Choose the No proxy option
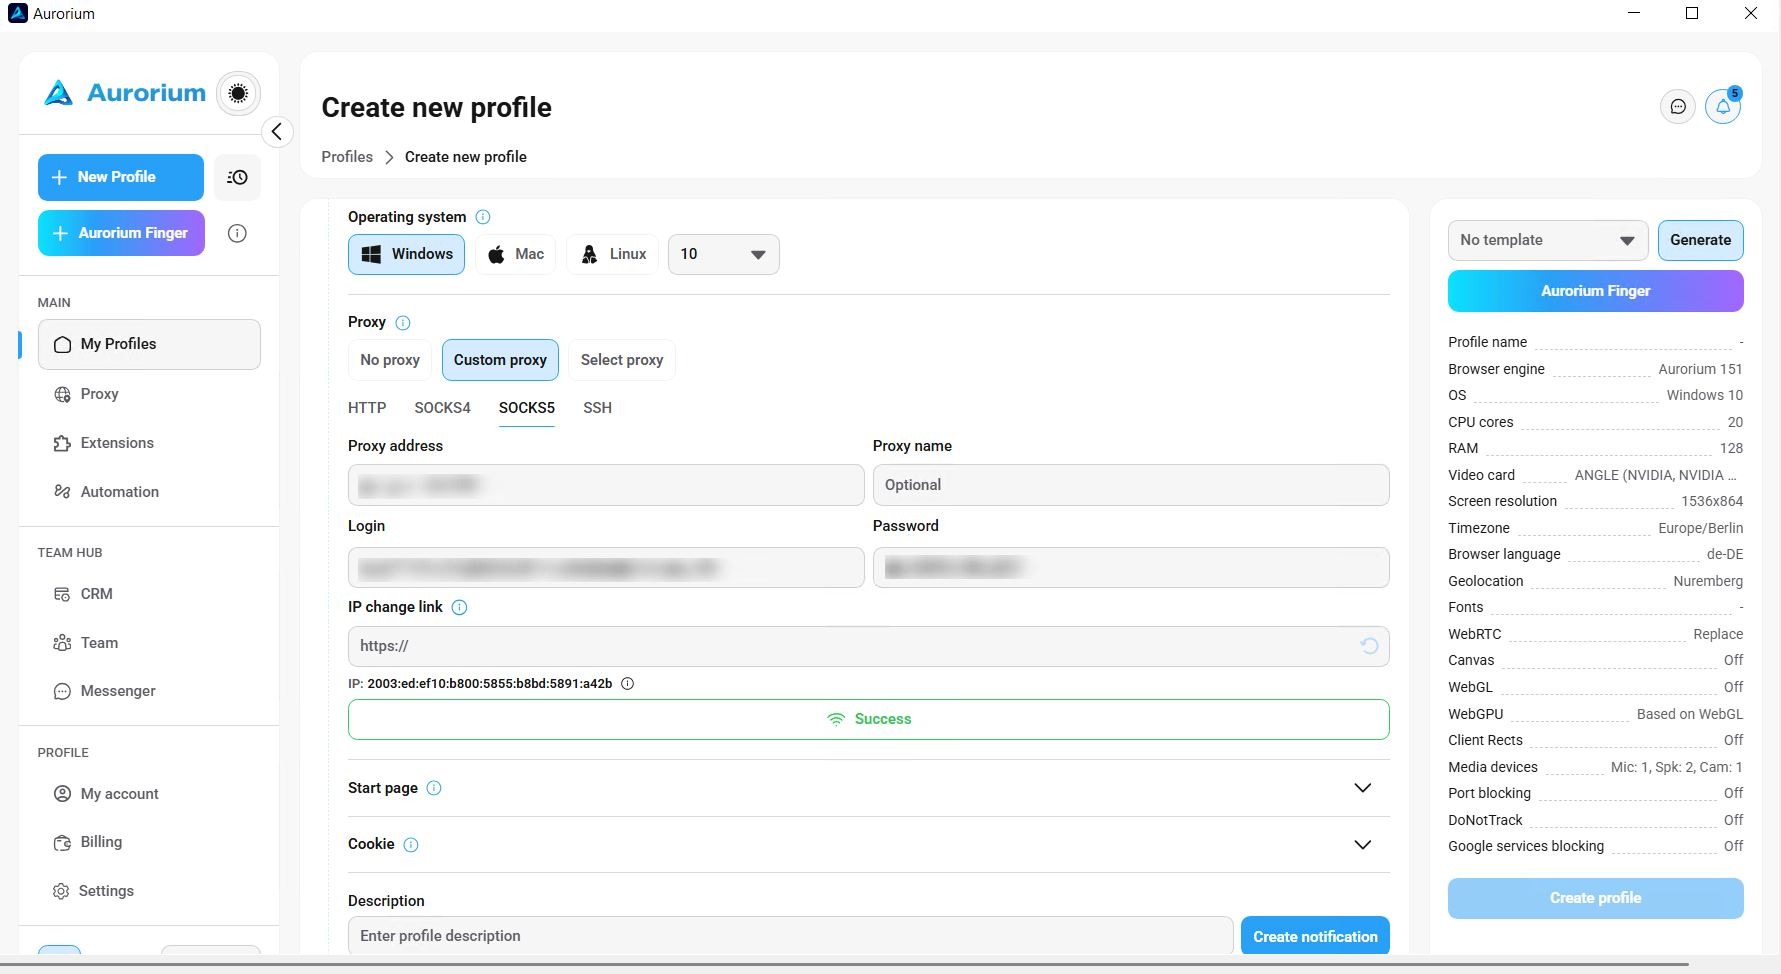 click(x=390, y=360)
